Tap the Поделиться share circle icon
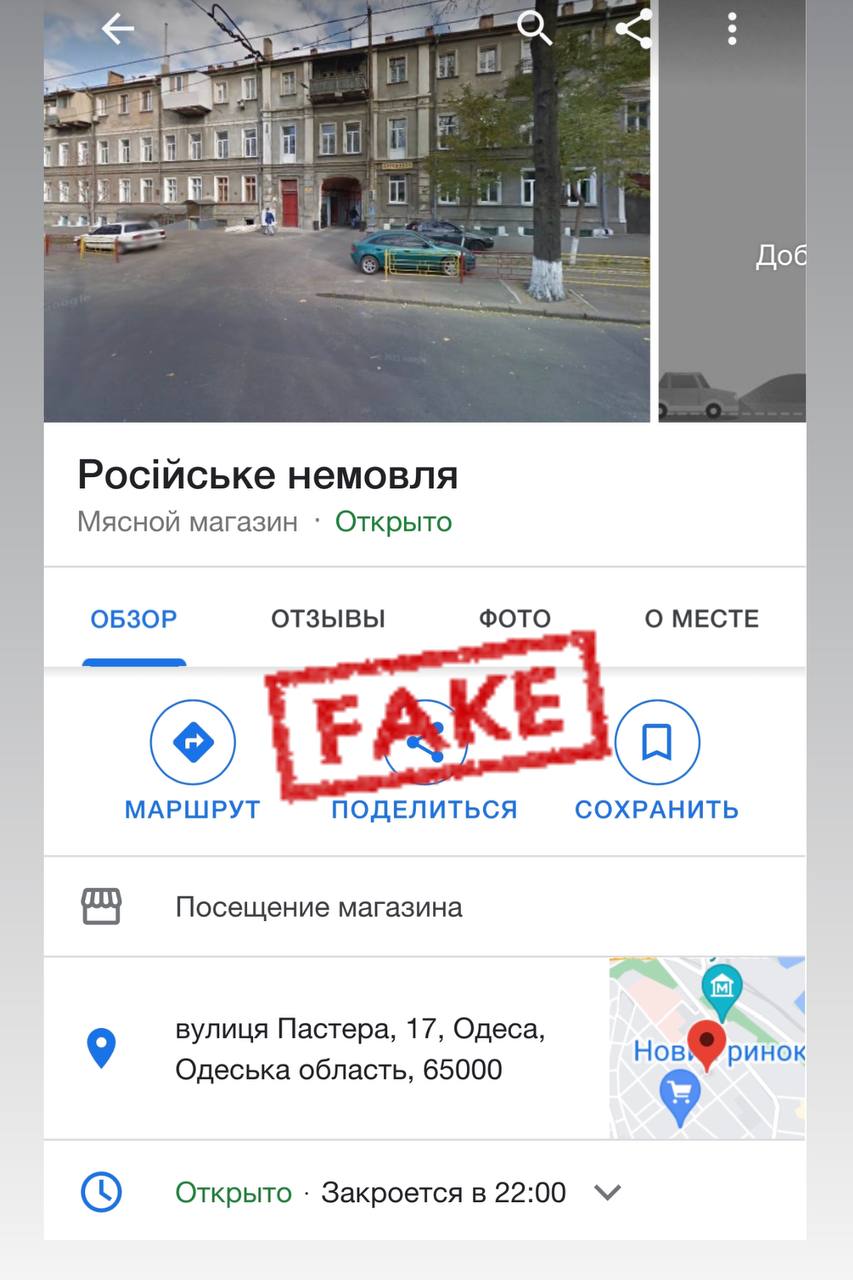Image resolution: width=853 pixels, height=1280 pixels. 425,742
